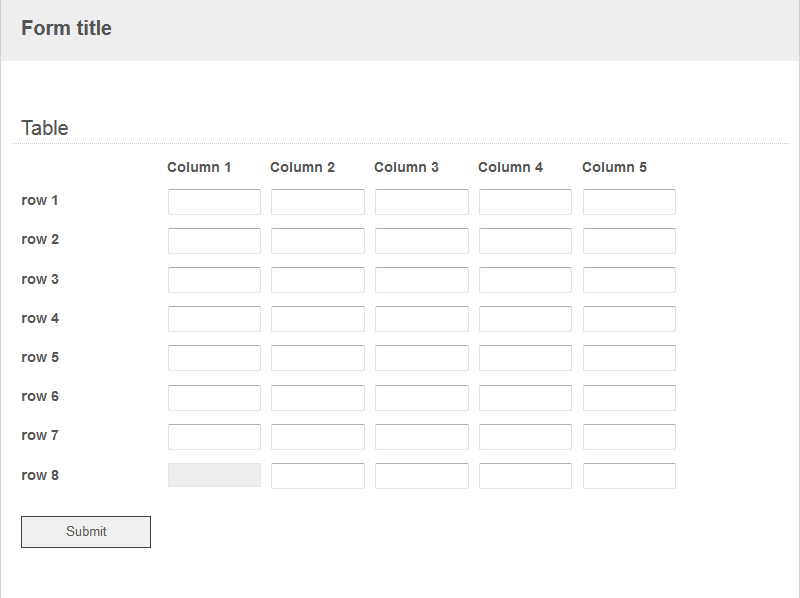Viewport: 800px width, 598px height.
Task: Select the row 4 Column 2 field
Action: (318, 319)
